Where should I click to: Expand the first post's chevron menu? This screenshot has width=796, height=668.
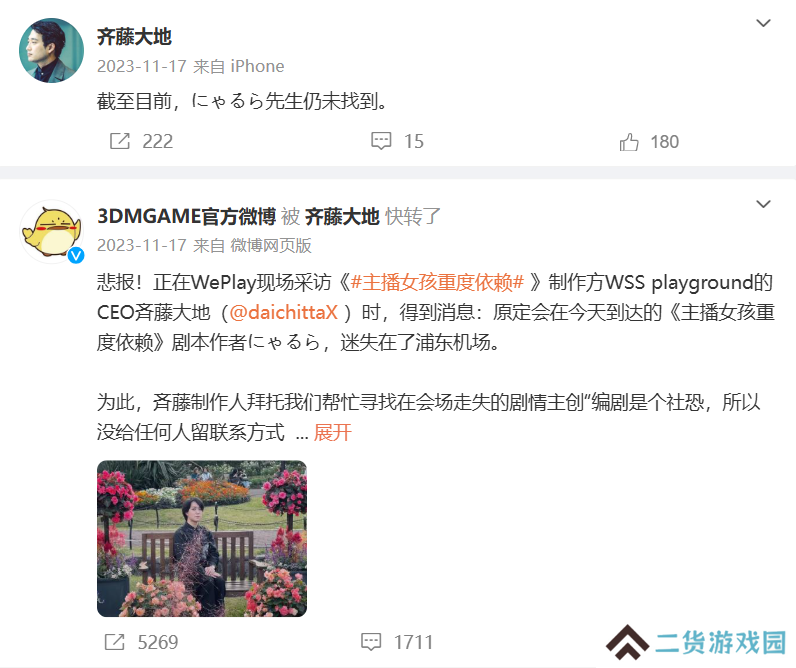(764, 23)
